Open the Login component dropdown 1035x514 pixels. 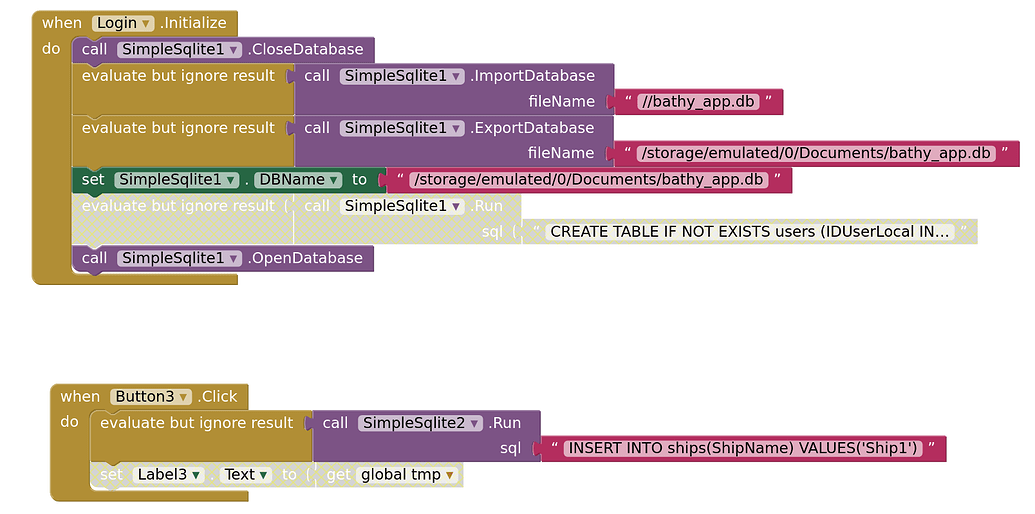(123, 23)
